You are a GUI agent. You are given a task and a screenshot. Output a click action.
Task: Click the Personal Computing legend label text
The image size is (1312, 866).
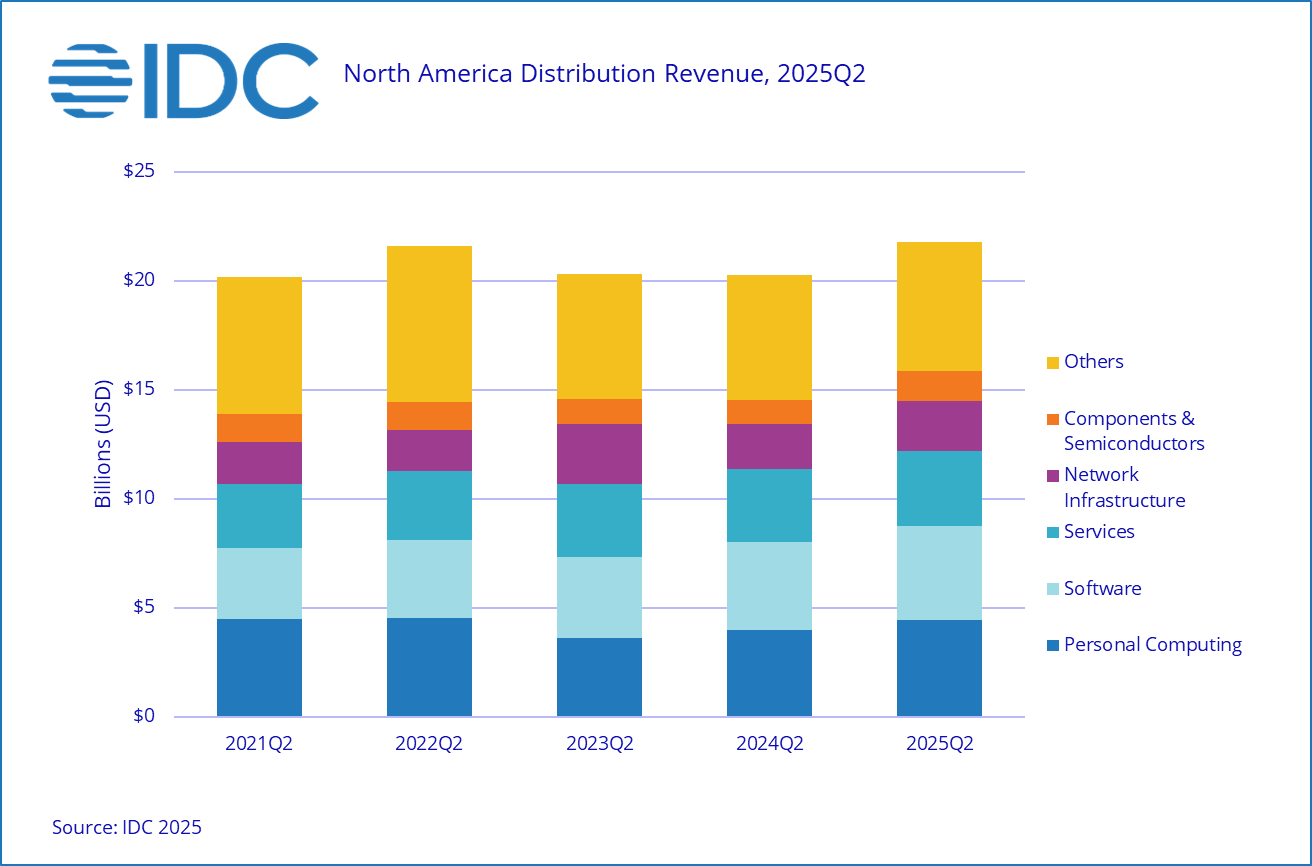(1152, 645)
